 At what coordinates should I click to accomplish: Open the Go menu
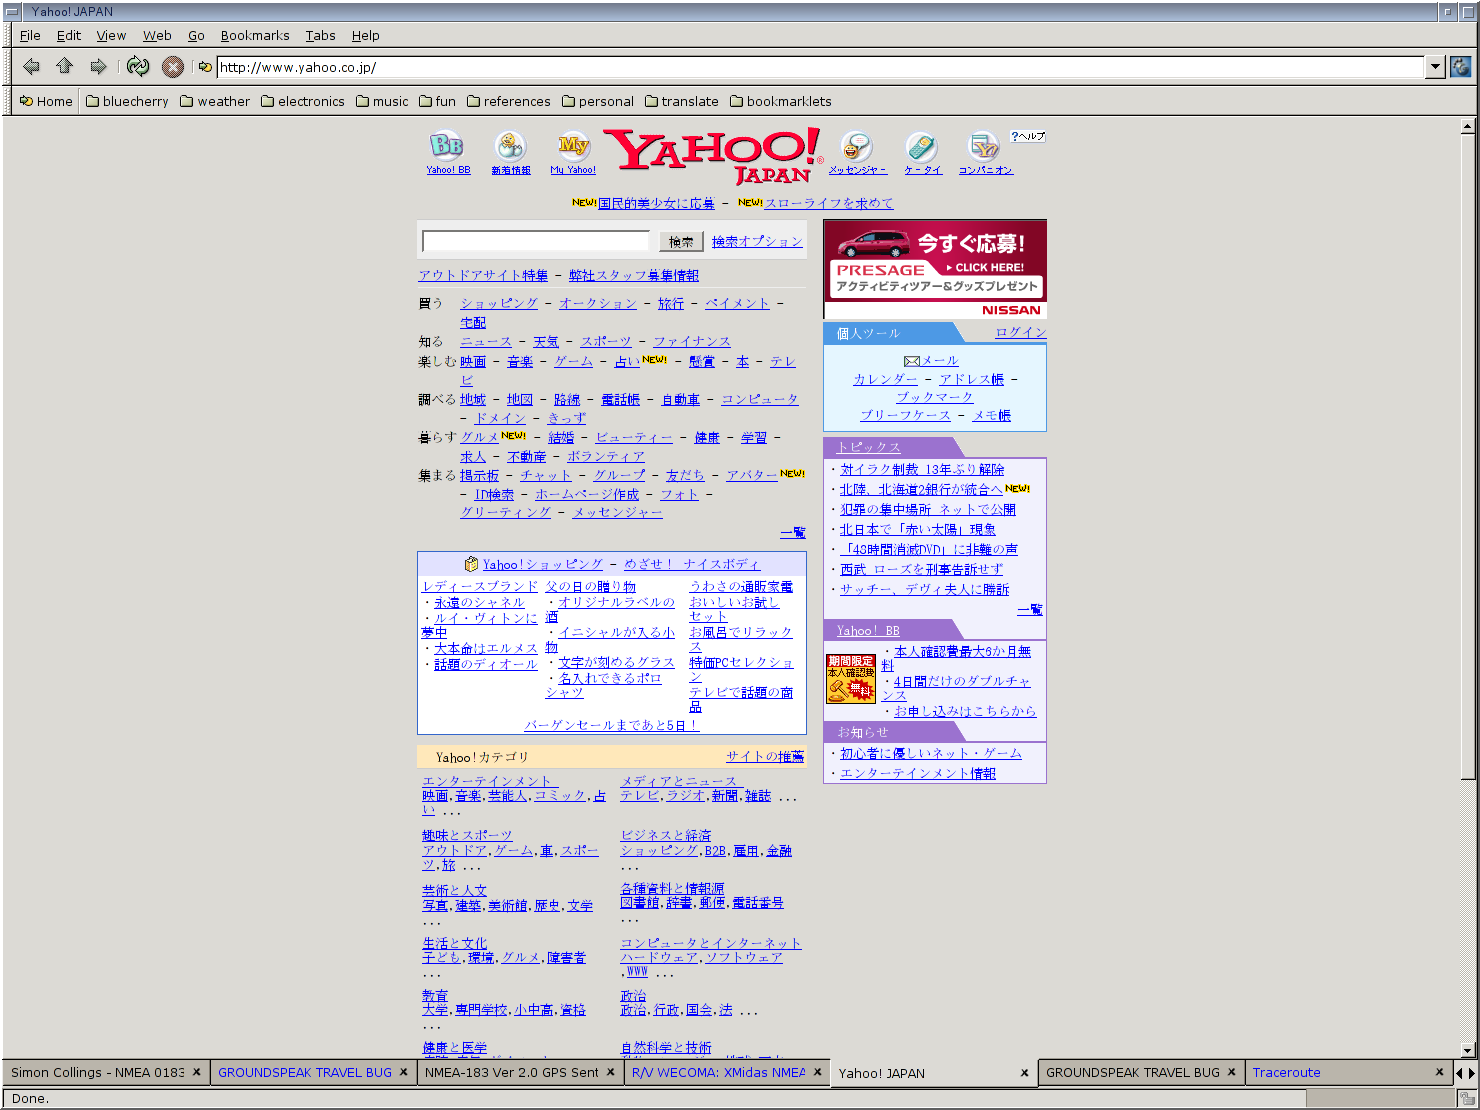coord(196,35)
